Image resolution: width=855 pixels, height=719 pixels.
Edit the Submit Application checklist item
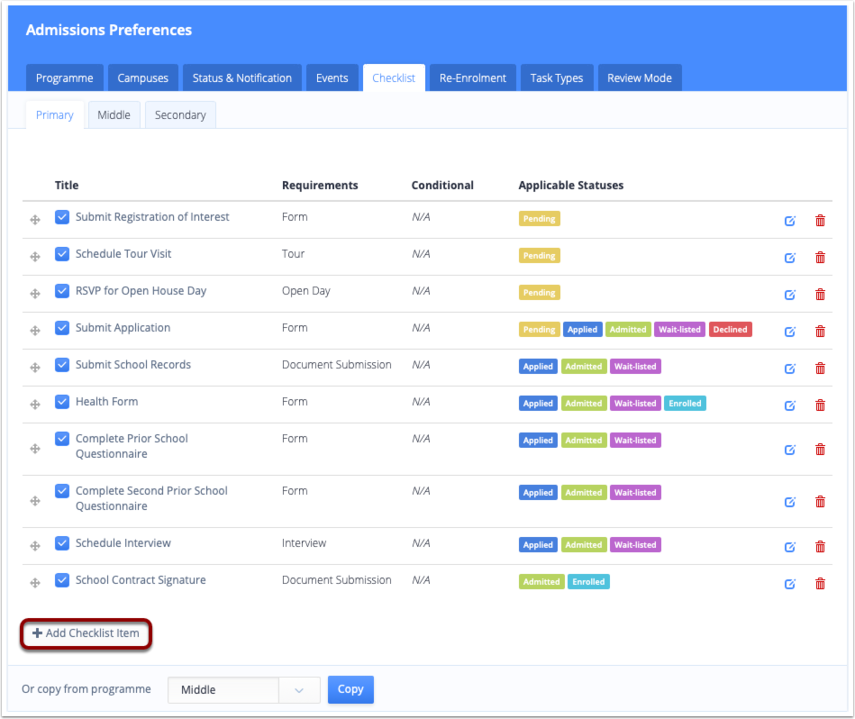tap(790, 332)
